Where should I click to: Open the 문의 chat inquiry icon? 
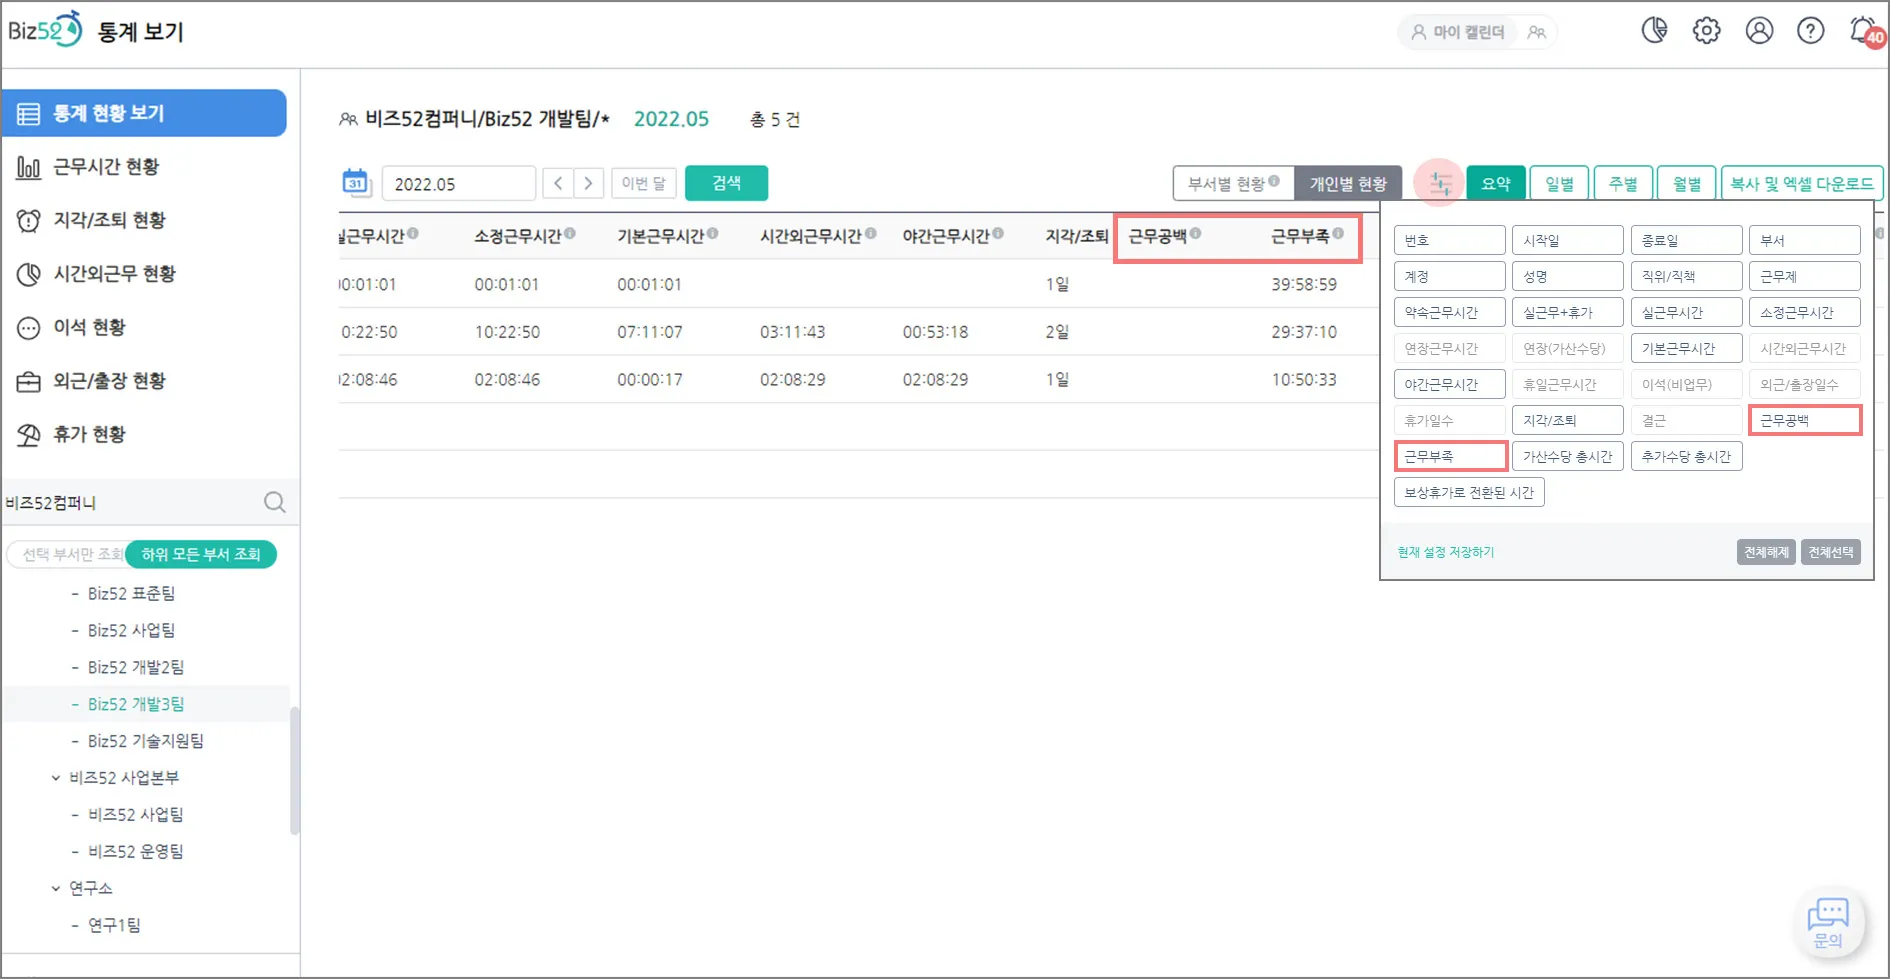pyautogui.click(x=1829, y=922)
